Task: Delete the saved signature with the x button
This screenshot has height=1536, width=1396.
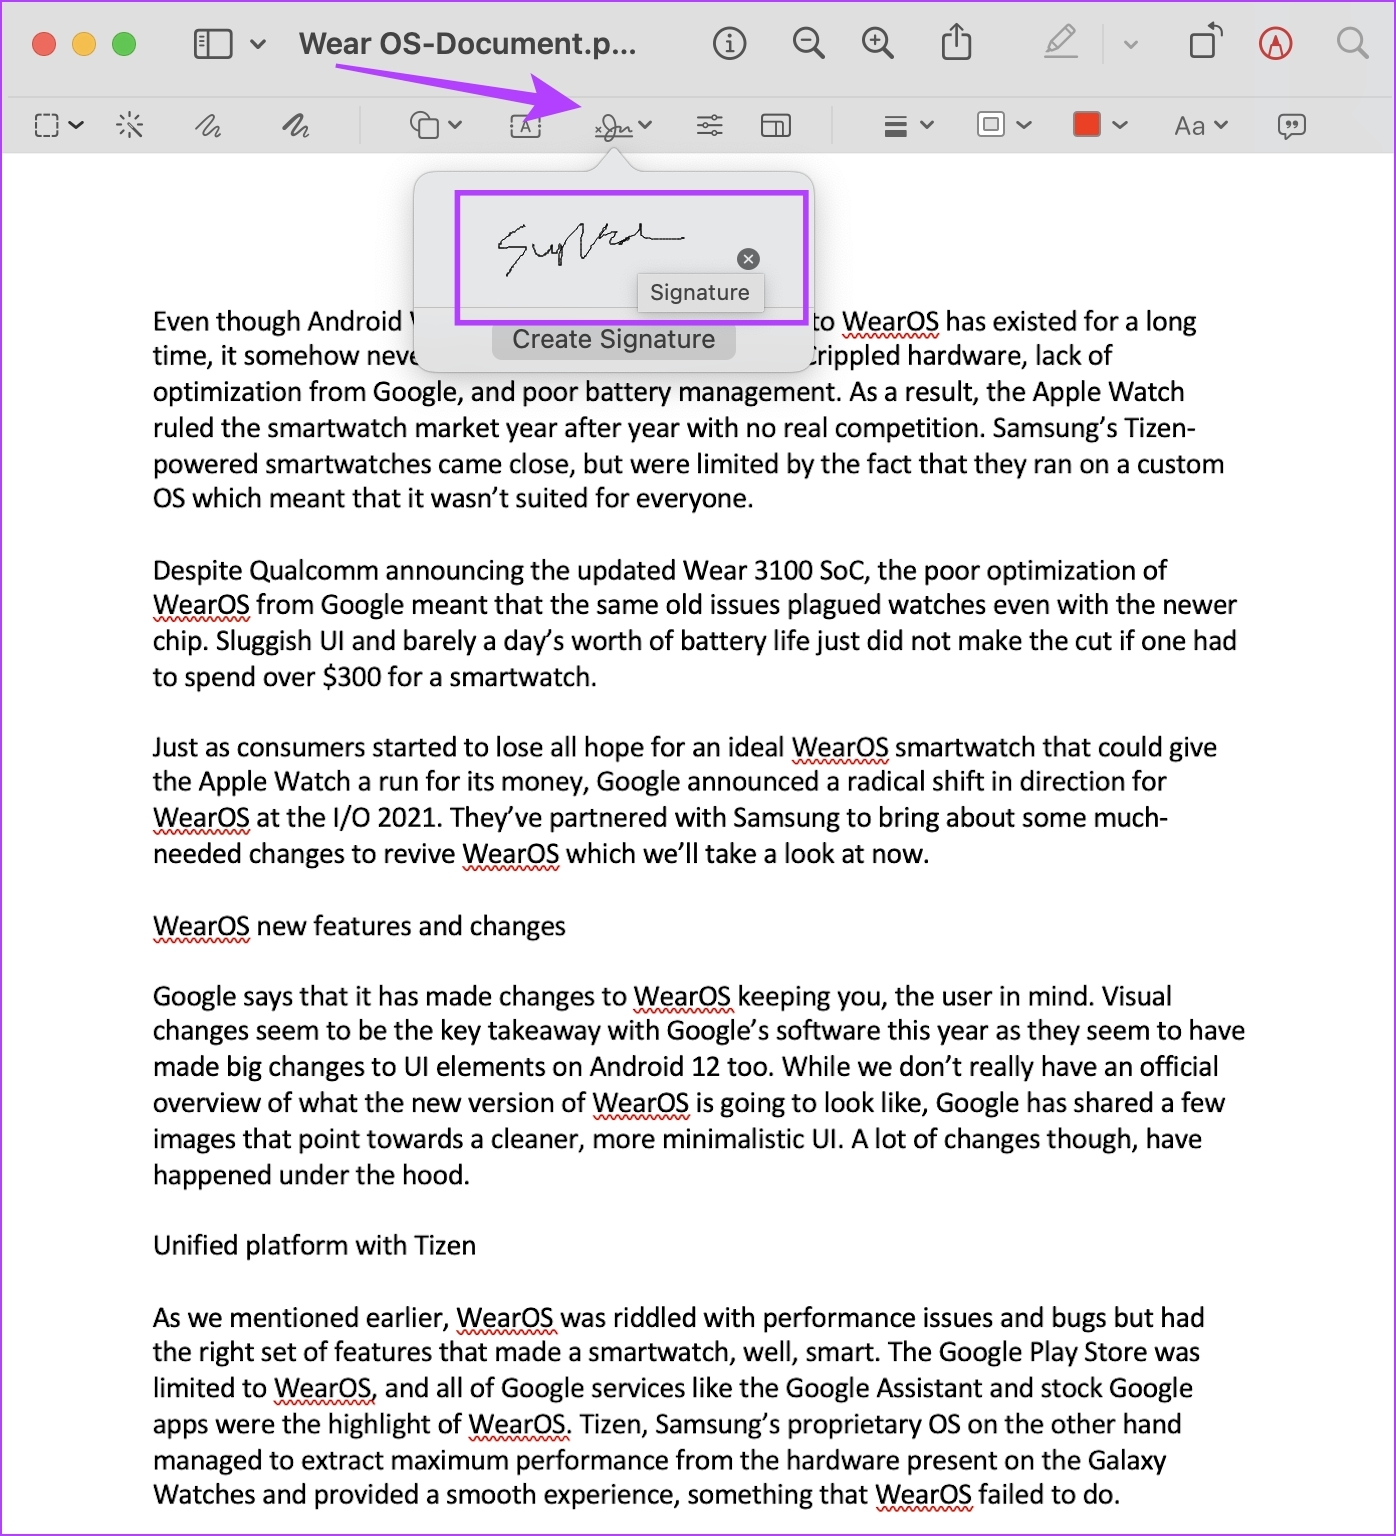Action: click(x=748, y=259)
